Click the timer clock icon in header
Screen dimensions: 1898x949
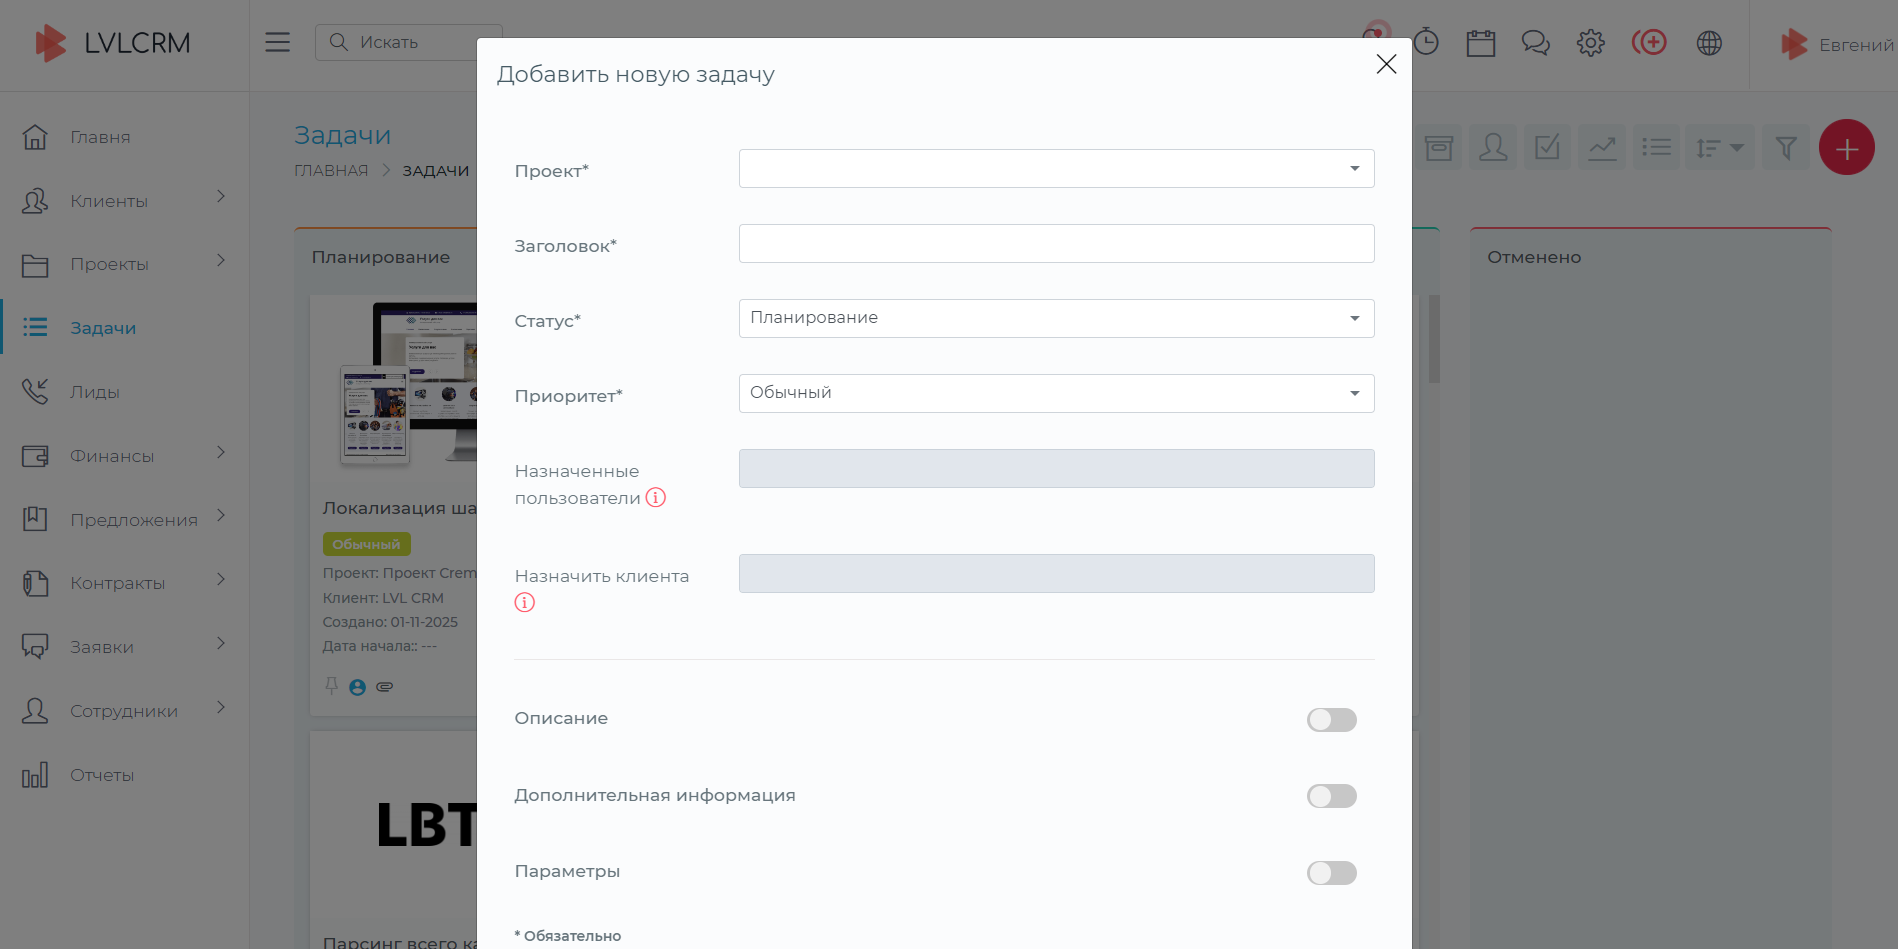click(1427, 43)
